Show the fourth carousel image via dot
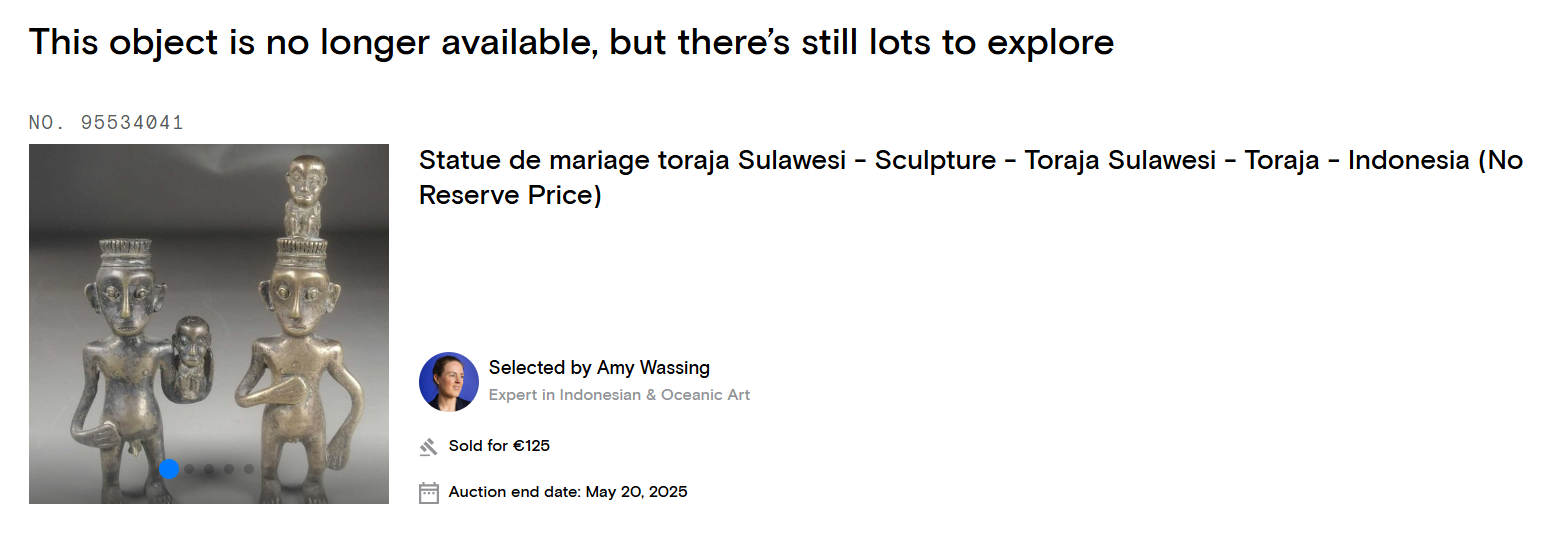The height and width of the screenshot is (560, 1566). click(229, 469)
